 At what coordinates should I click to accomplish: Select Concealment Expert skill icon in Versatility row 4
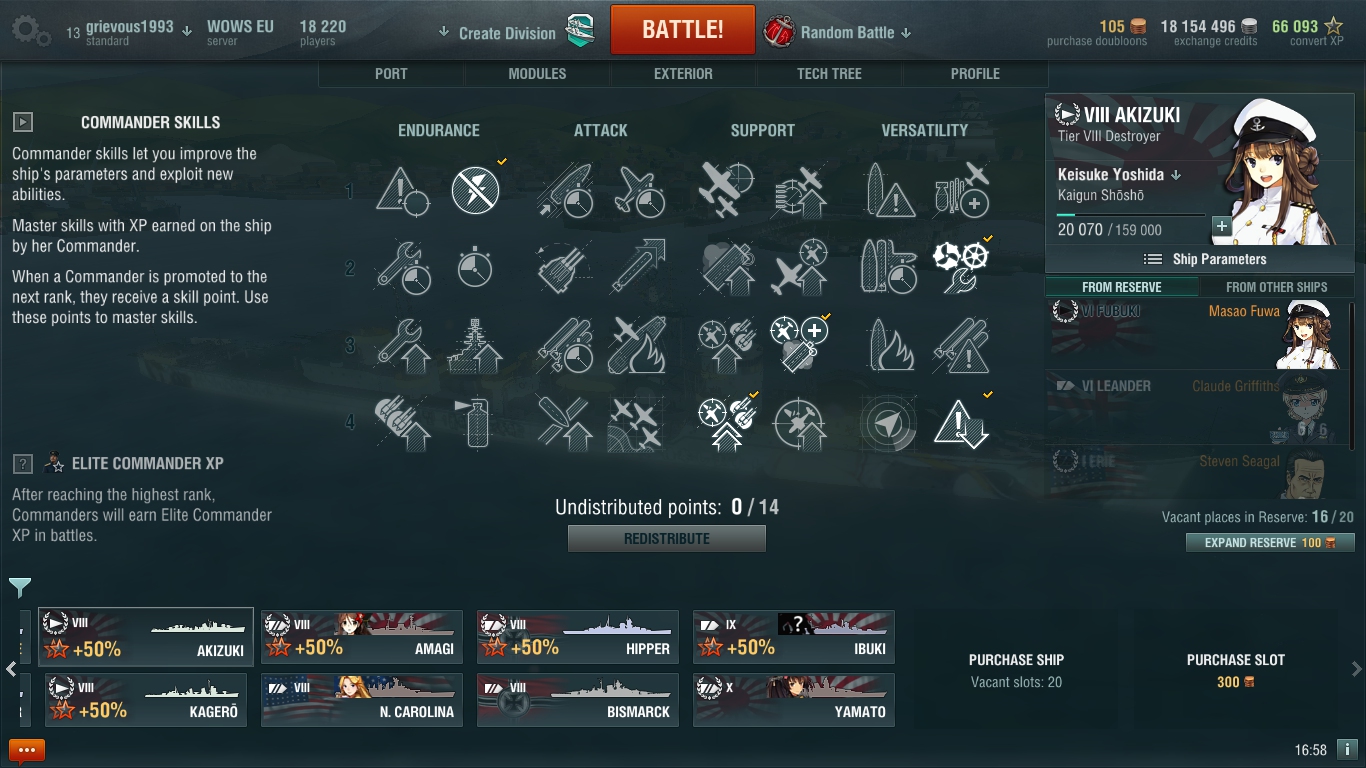point(961,422)
